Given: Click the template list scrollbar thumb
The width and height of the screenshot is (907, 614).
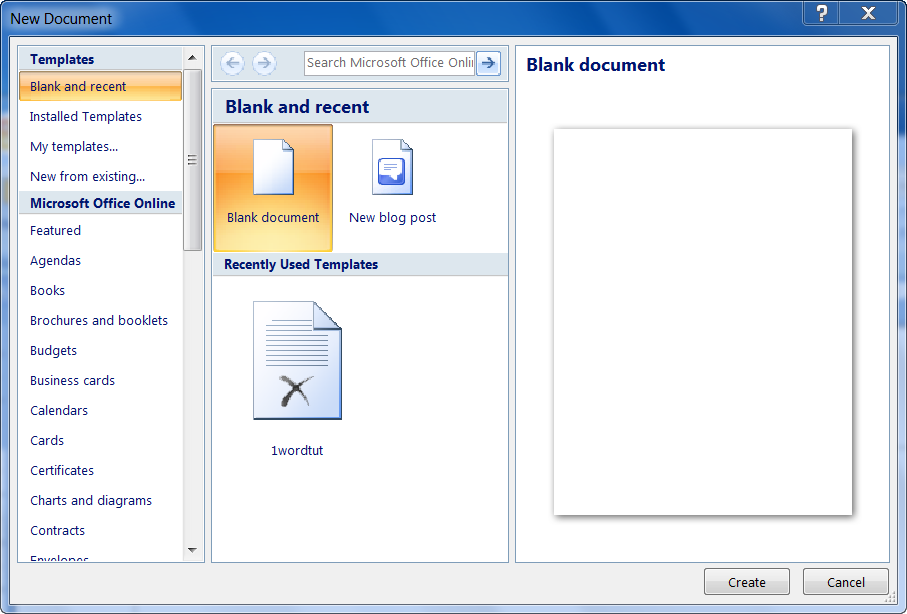Looking at the screenshot, I should (x=193, y=160).
